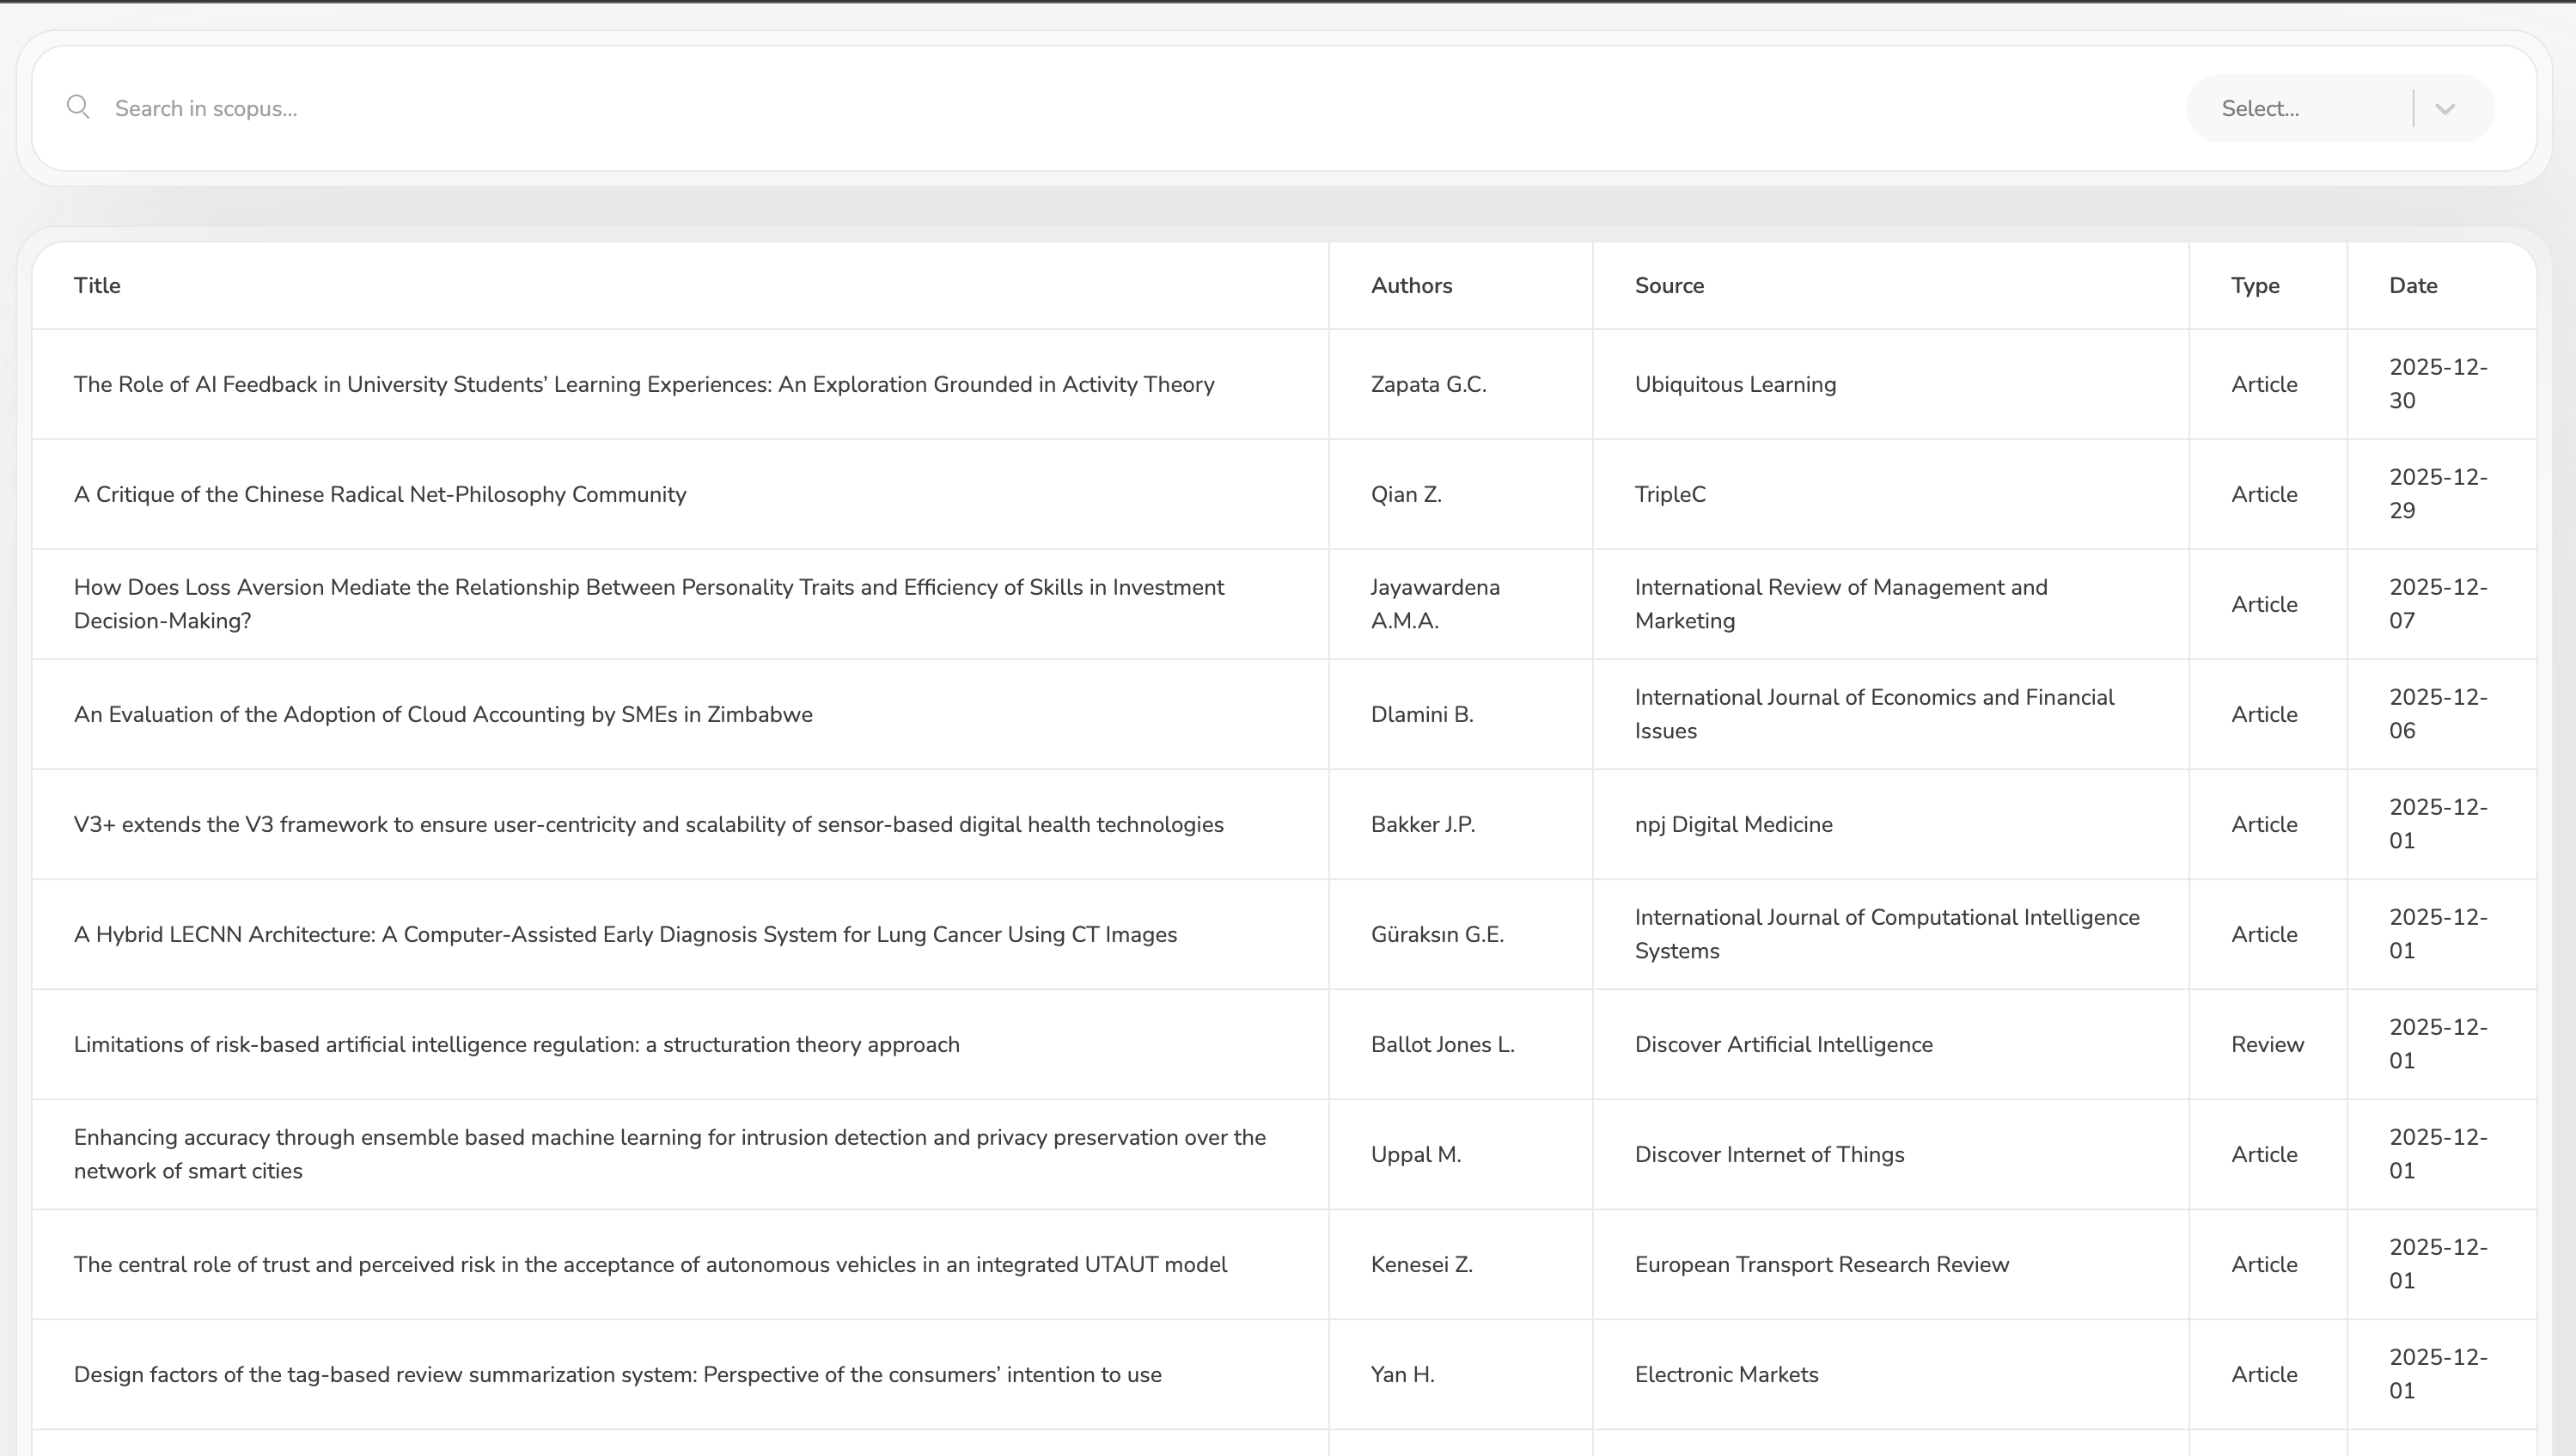Click the dropdown chevron arrow

coord(2445,109)
